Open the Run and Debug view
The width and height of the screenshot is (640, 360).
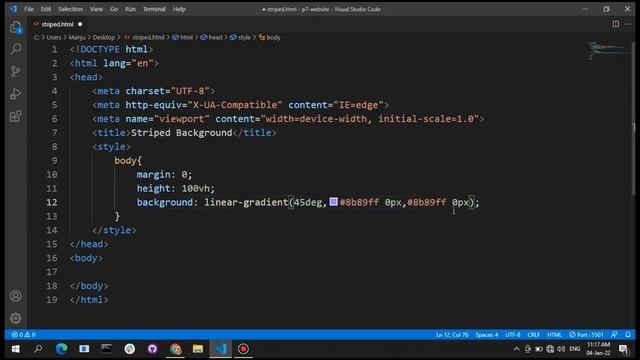[16, 94]
